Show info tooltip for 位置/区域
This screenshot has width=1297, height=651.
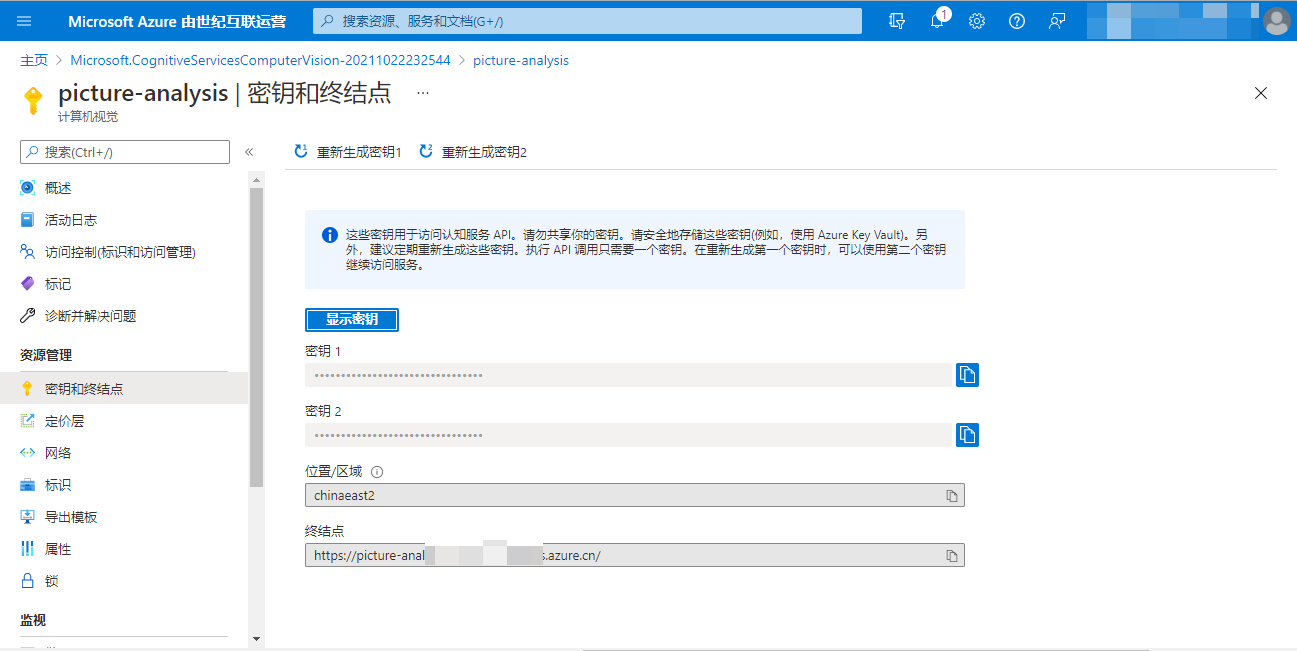click(377, 472)
